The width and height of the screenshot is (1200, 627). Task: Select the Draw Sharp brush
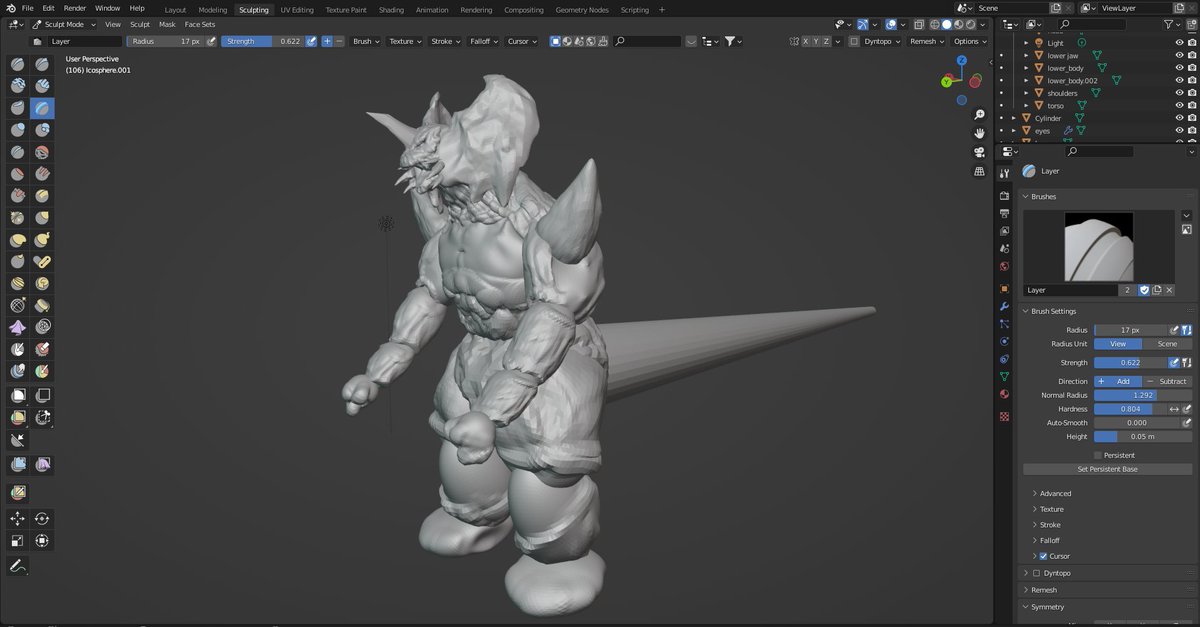(x=42, y=64)
